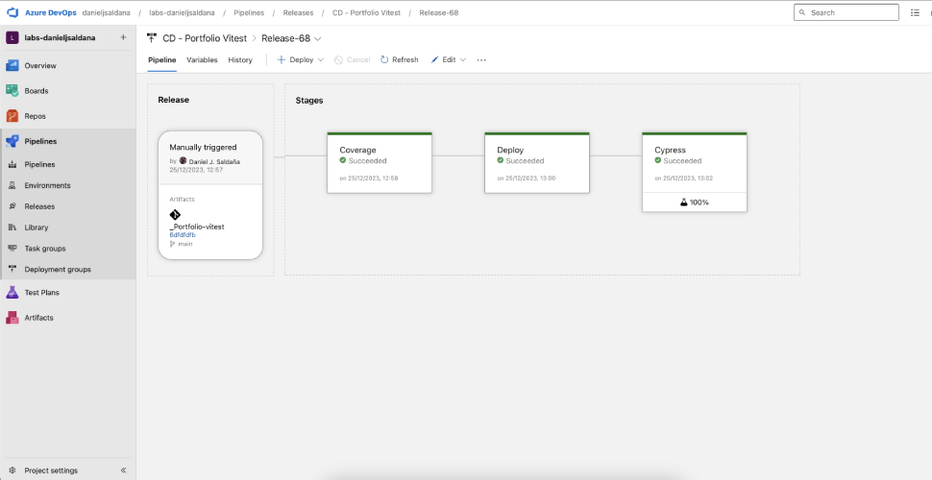Click the CD - Portfolio Vitest breadcrumb

click(366, 12)
